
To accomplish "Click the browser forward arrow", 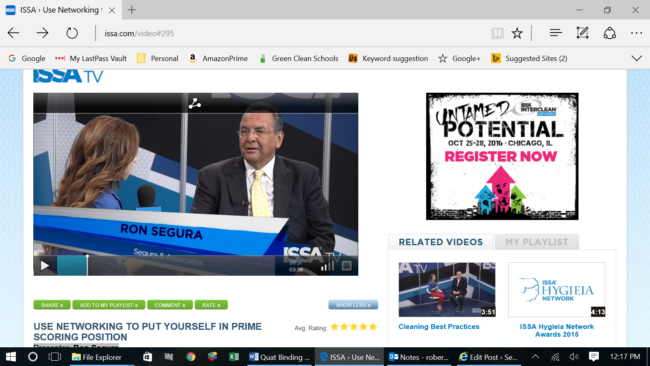I will click(x=42, y=33).
